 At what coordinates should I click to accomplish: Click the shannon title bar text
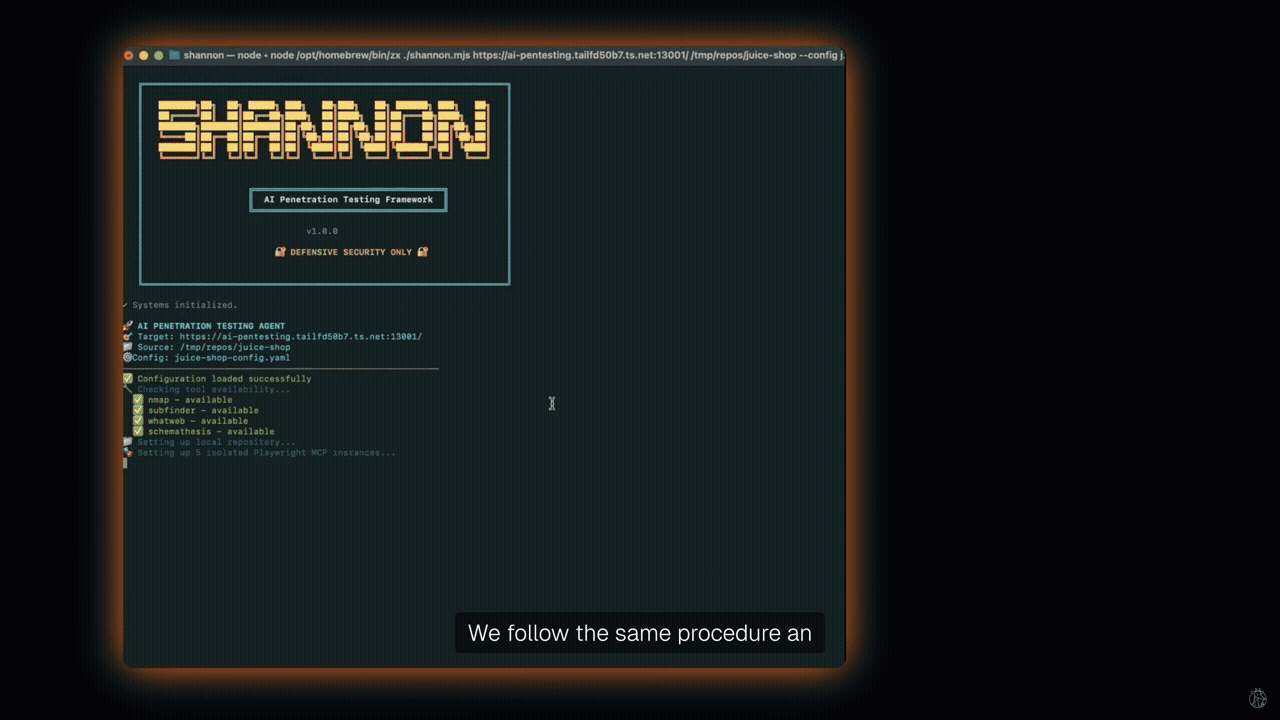click(x=203, y=55)
